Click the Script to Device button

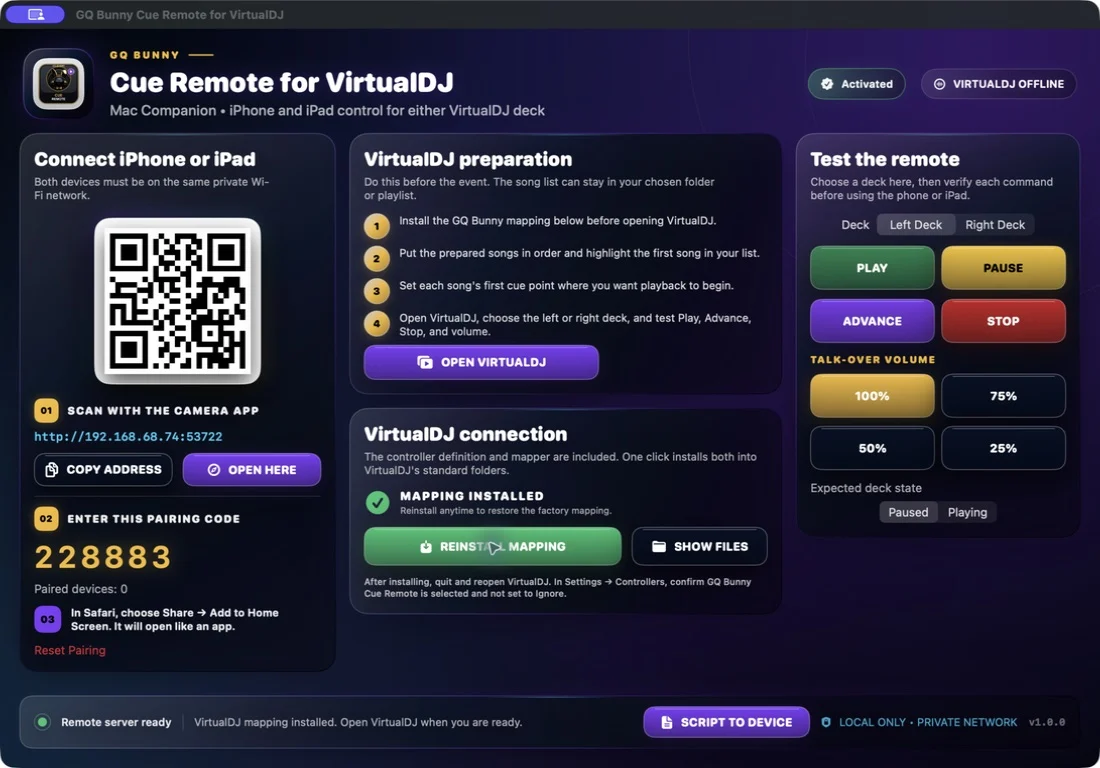(x=726, y=722)
